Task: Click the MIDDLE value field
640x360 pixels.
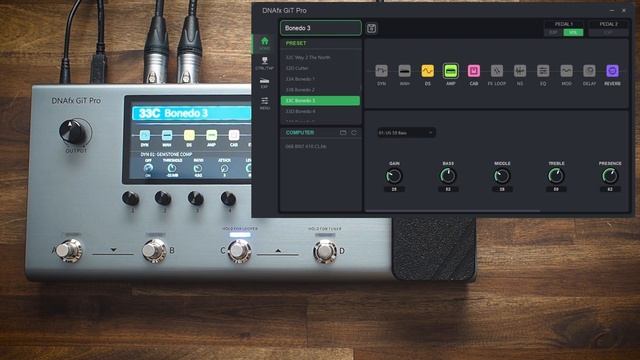Action: pos(502,189)
